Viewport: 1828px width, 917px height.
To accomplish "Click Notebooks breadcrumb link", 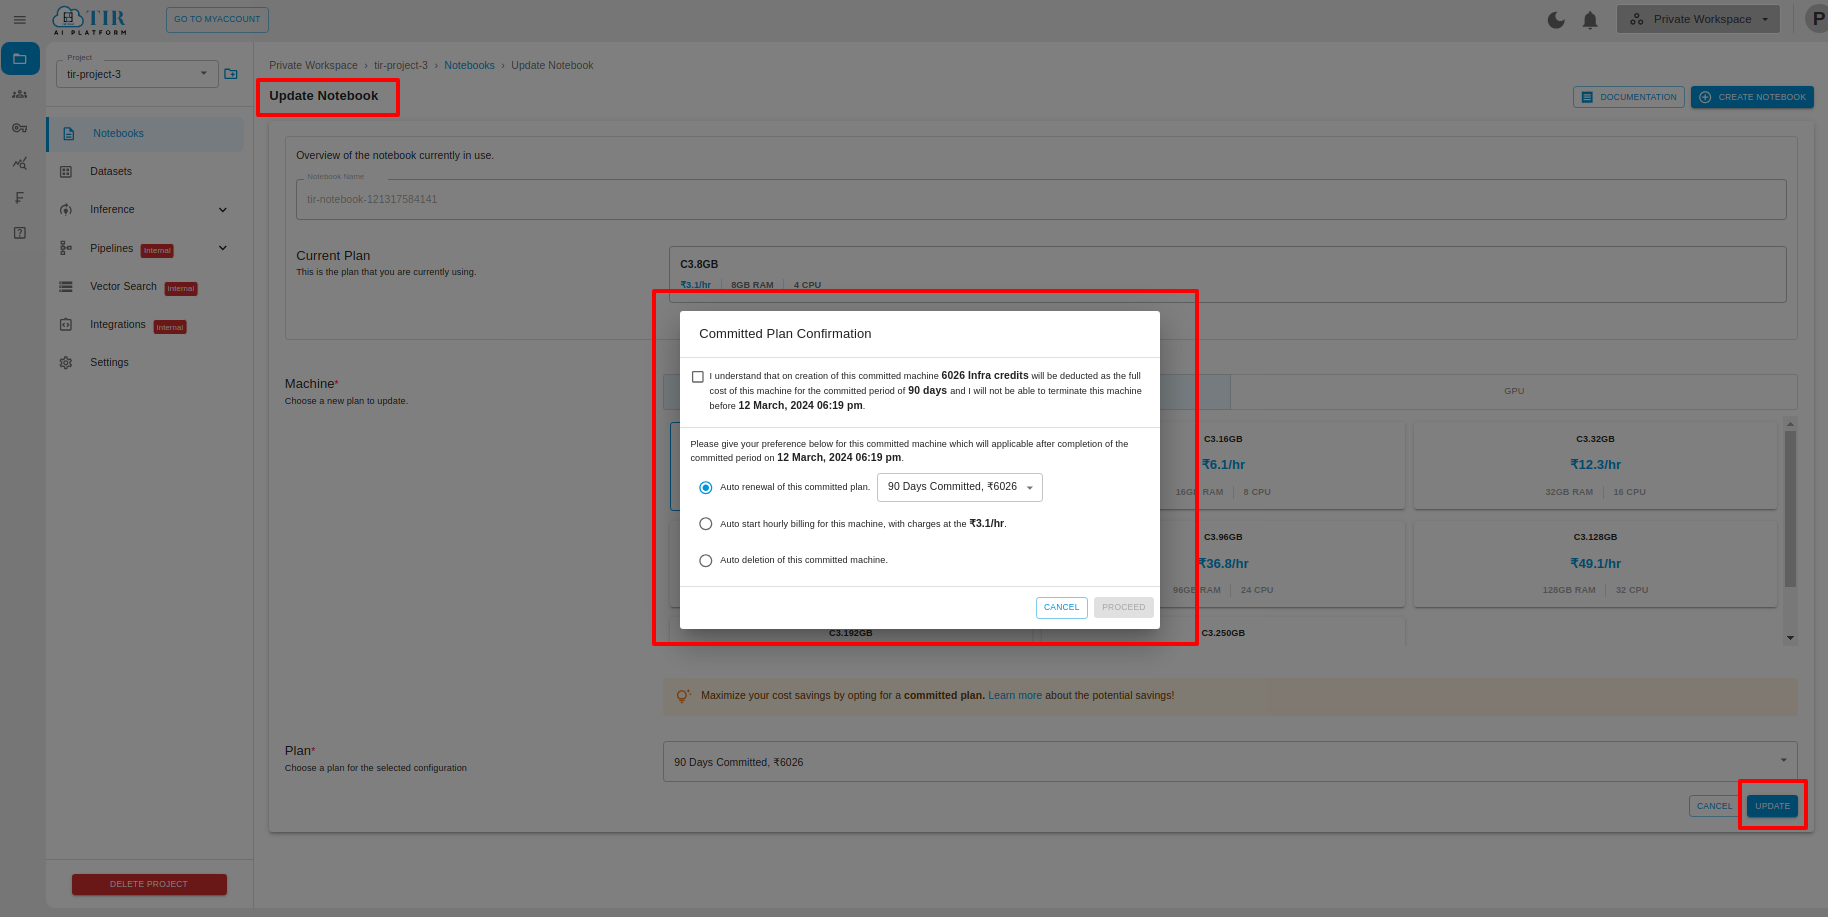I will point(469,66).
